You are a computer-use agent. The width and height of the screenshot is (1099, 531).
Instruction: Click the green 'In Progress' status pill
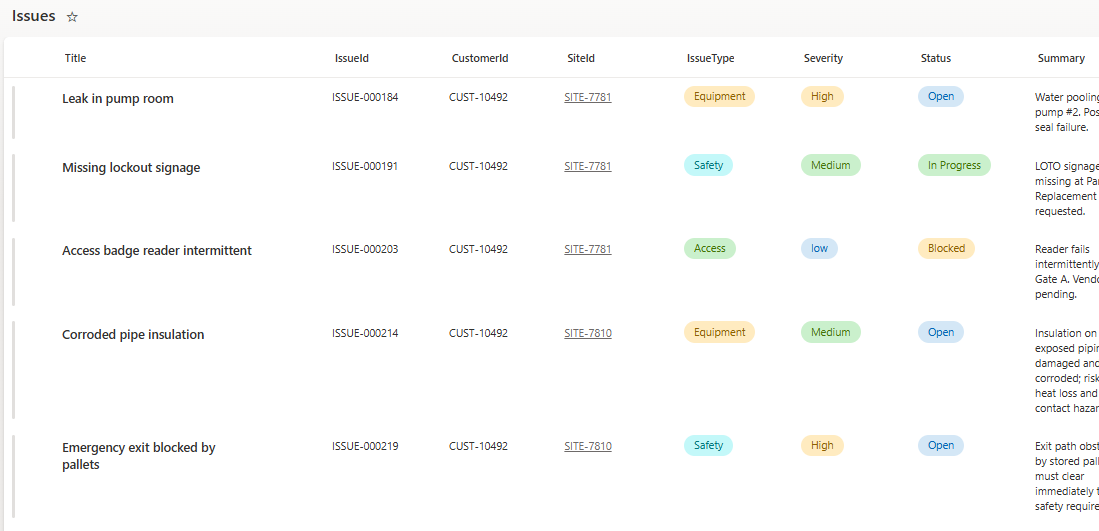(x=953, y=165)
